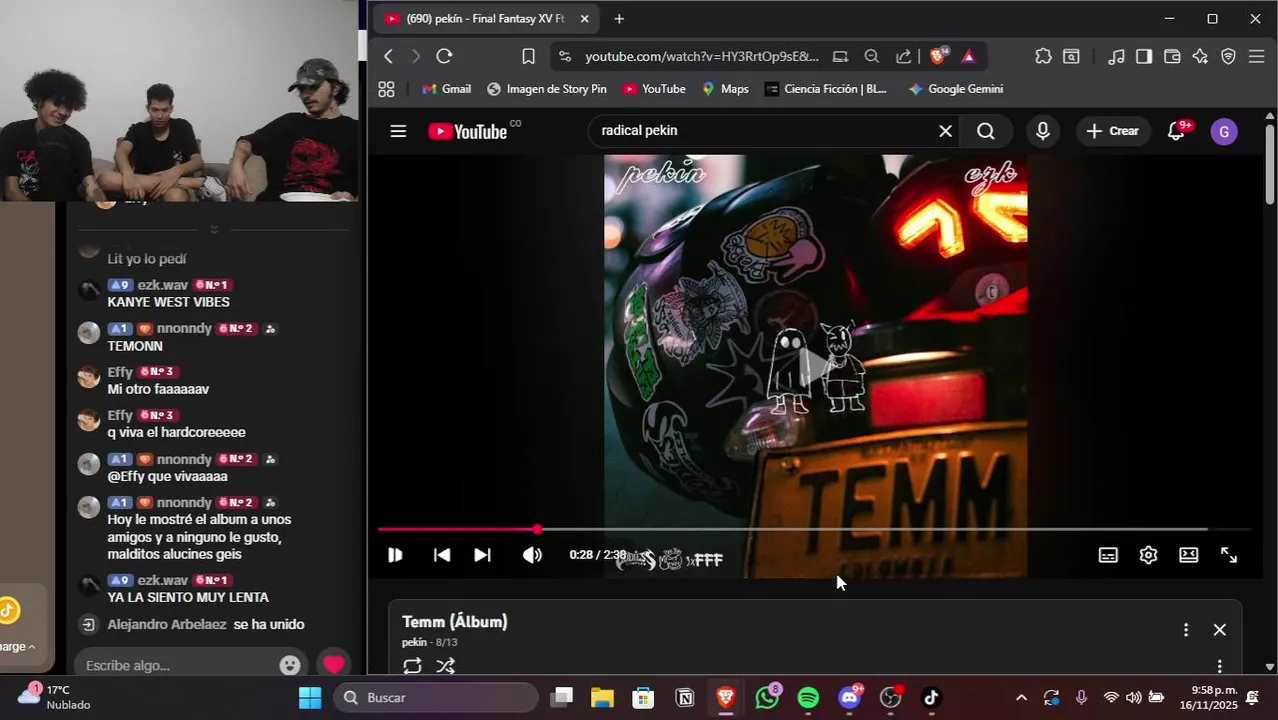Open Spotify from the taskbar
This screenshot has width=1278, height=720.
[808, 698]
